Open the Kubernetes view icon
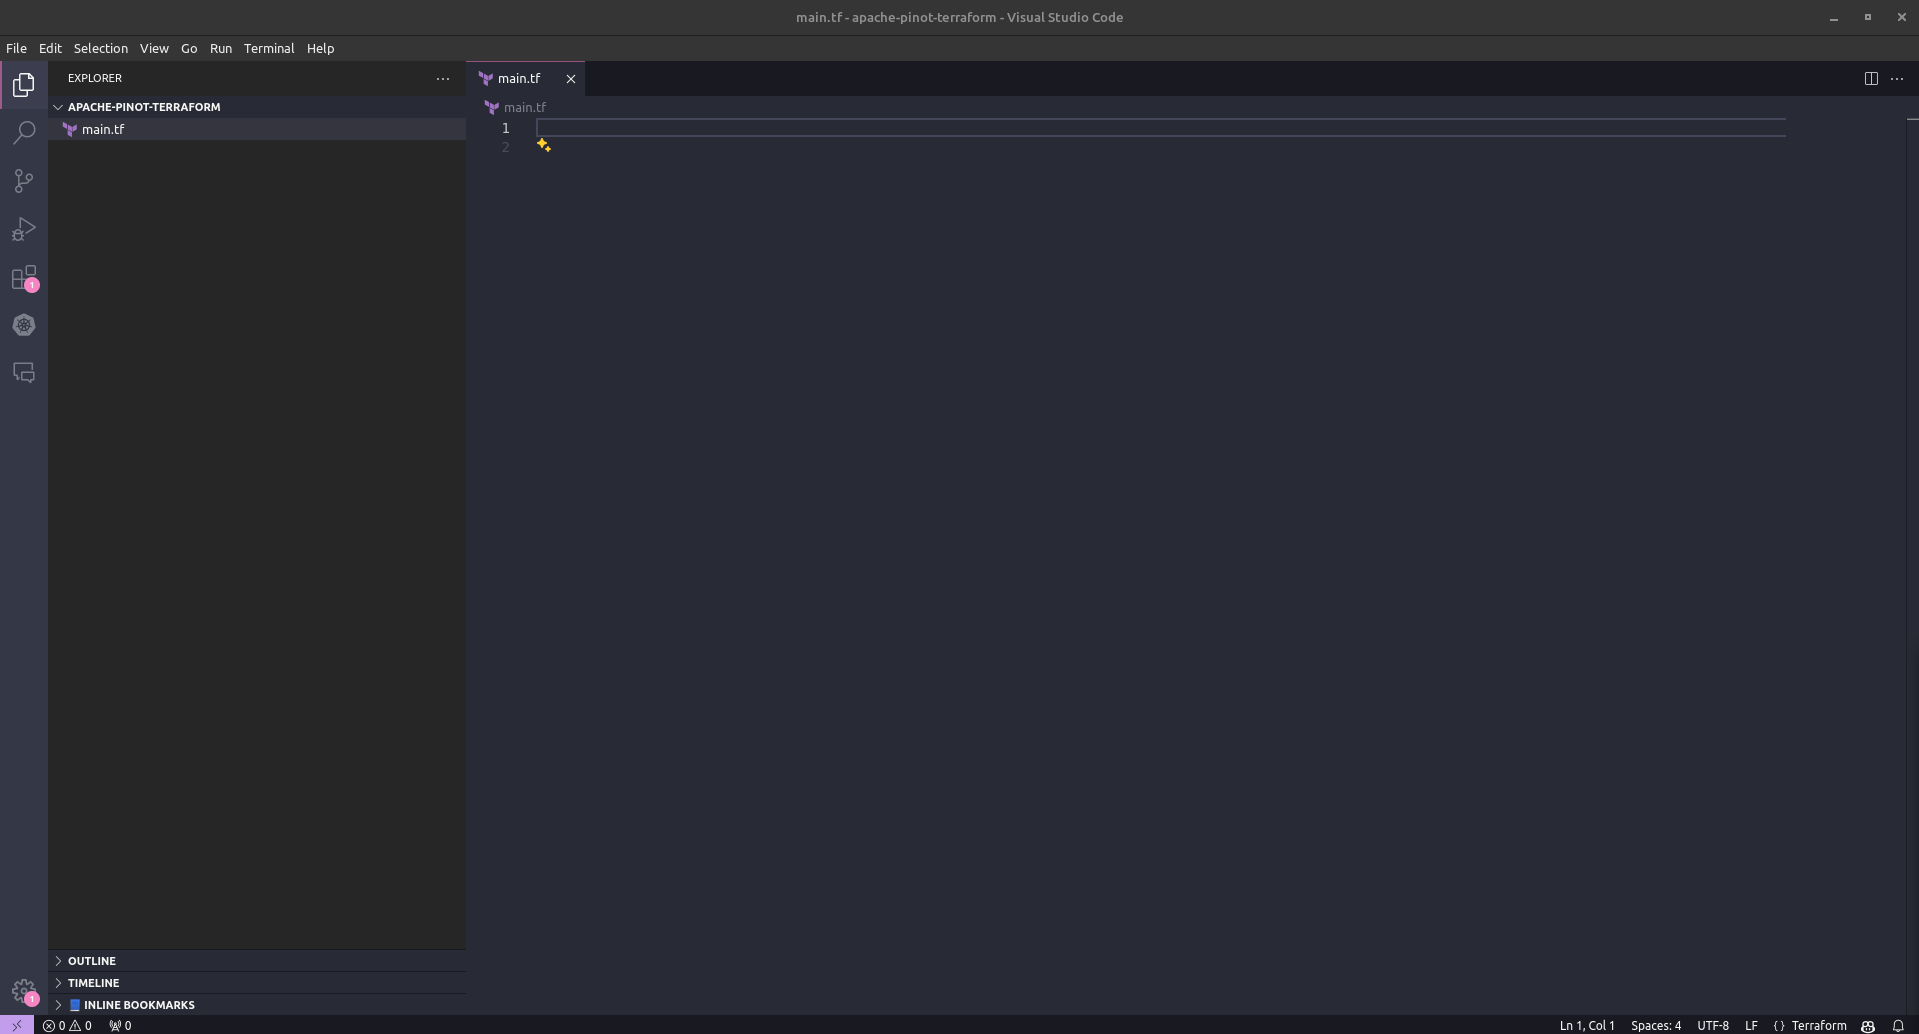The image size is (1919, 1034). [24, 325]
